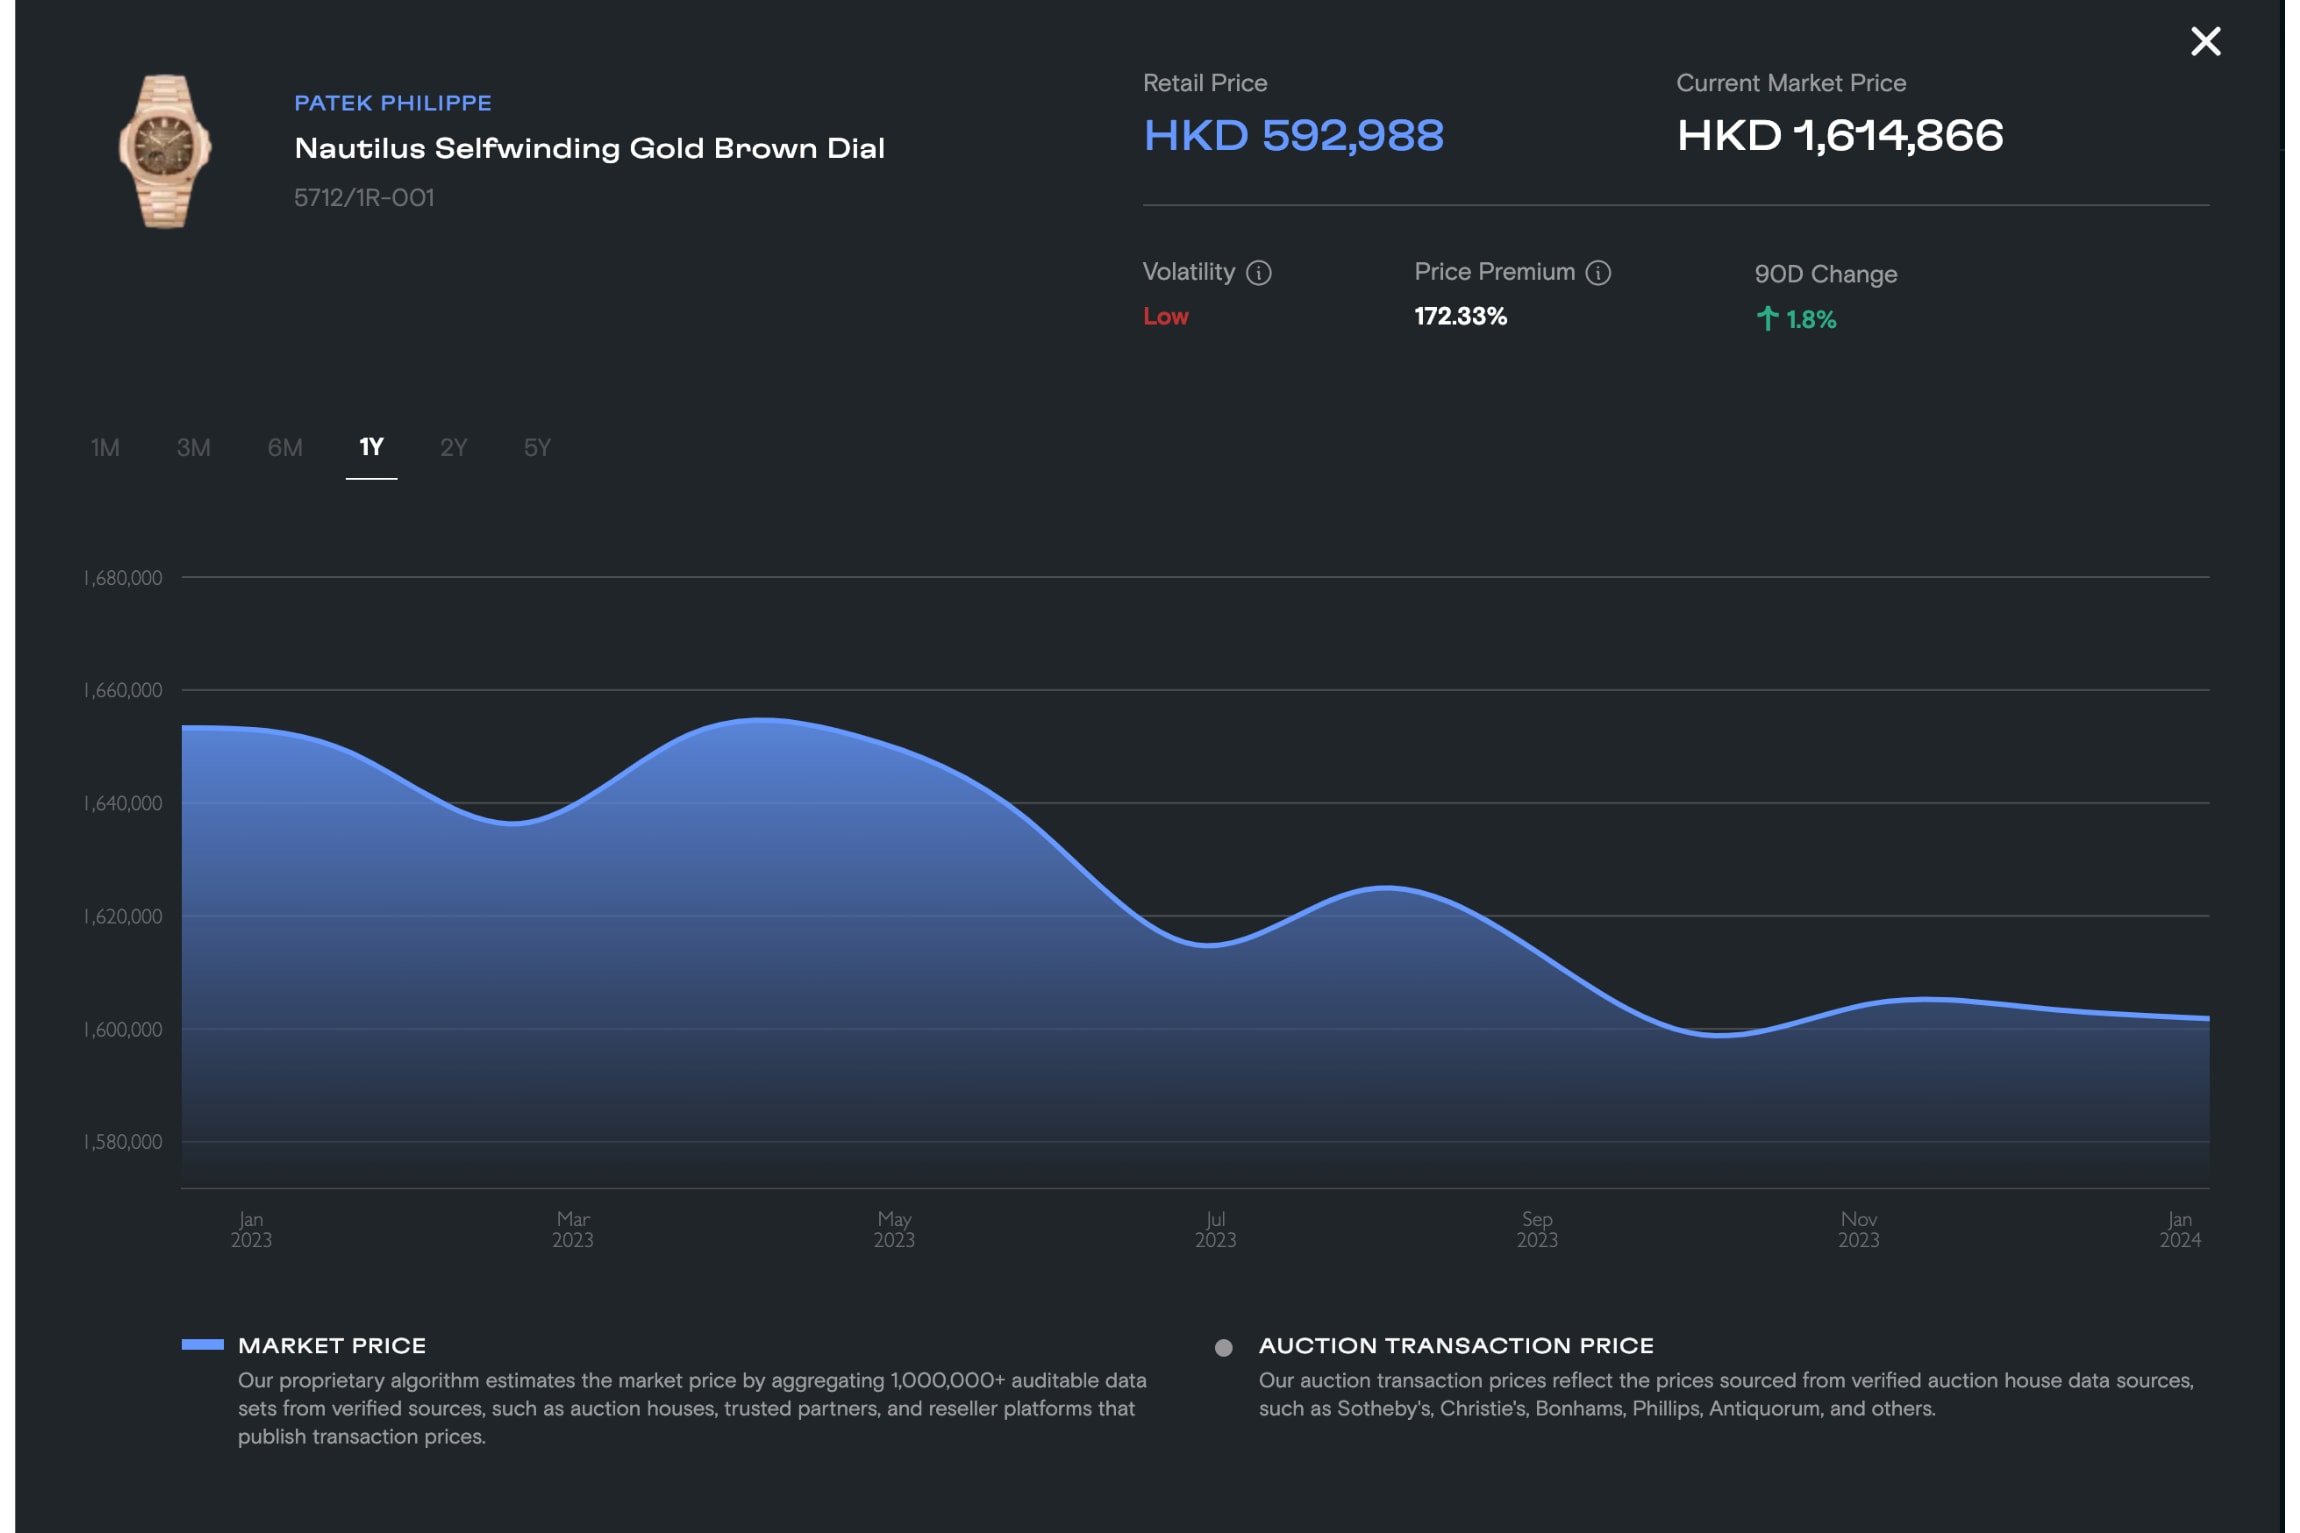The width and height of the screenshot is (2300, 1533).
Task: Close the watch price detail panel
Action: (2205, 41)
